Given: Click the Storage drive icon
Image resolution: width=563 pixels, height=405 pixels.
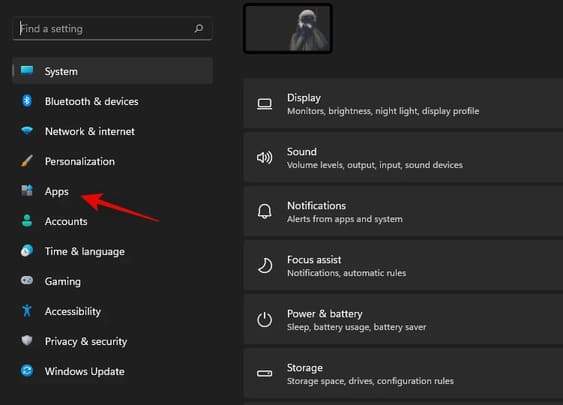Looking at the screenshot, I should coord(265,373).
